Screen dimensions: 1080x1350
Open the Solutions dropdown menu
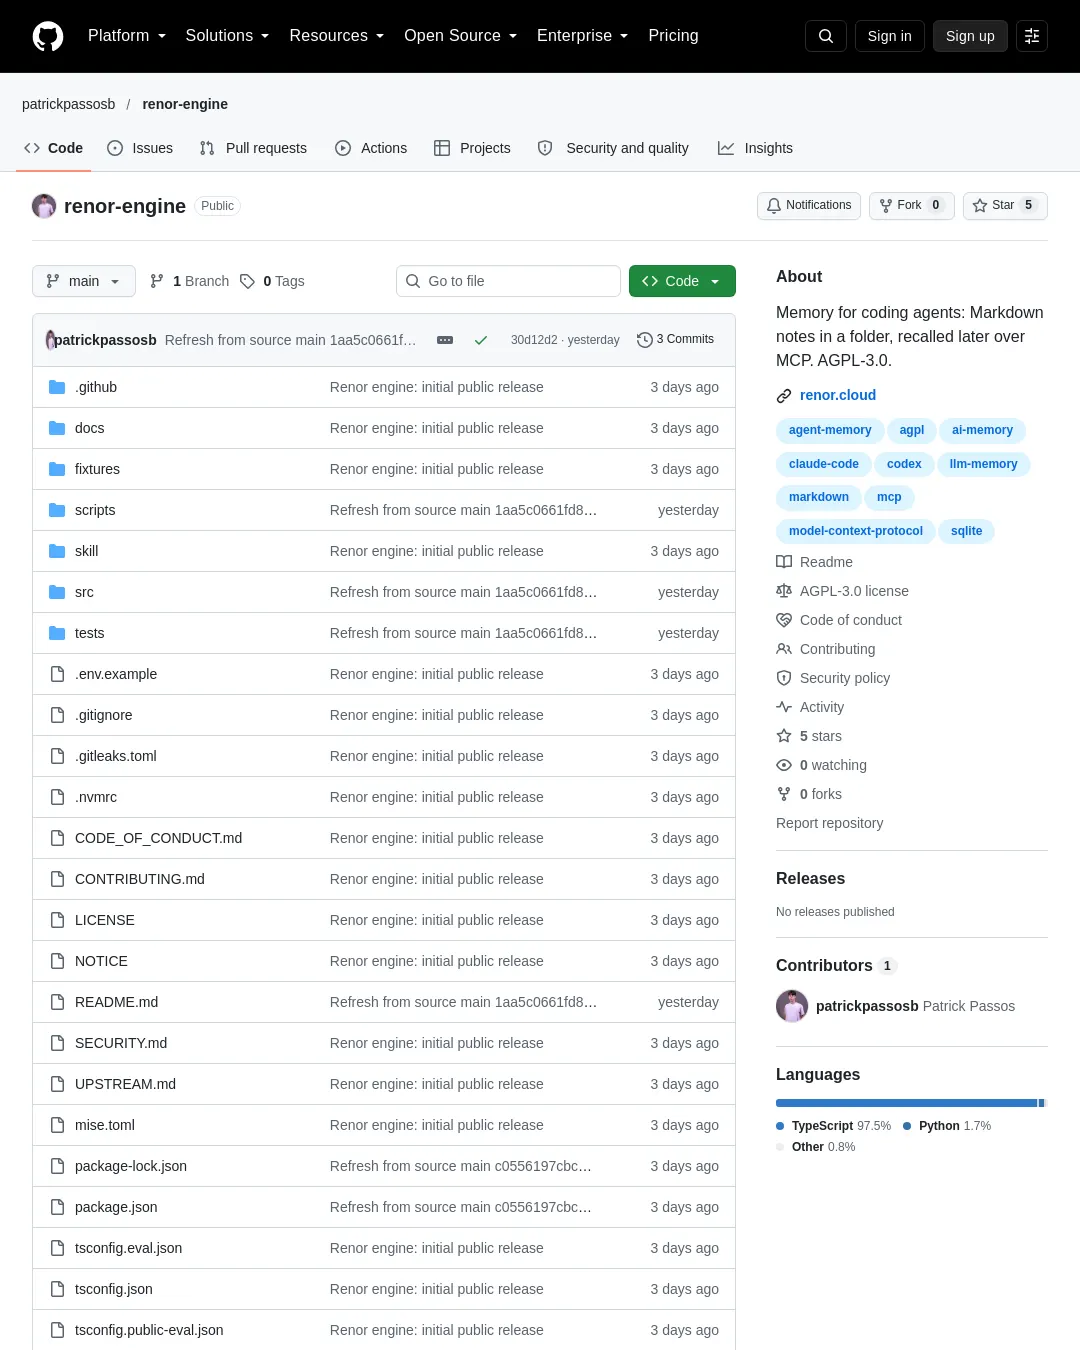point(227,36)
